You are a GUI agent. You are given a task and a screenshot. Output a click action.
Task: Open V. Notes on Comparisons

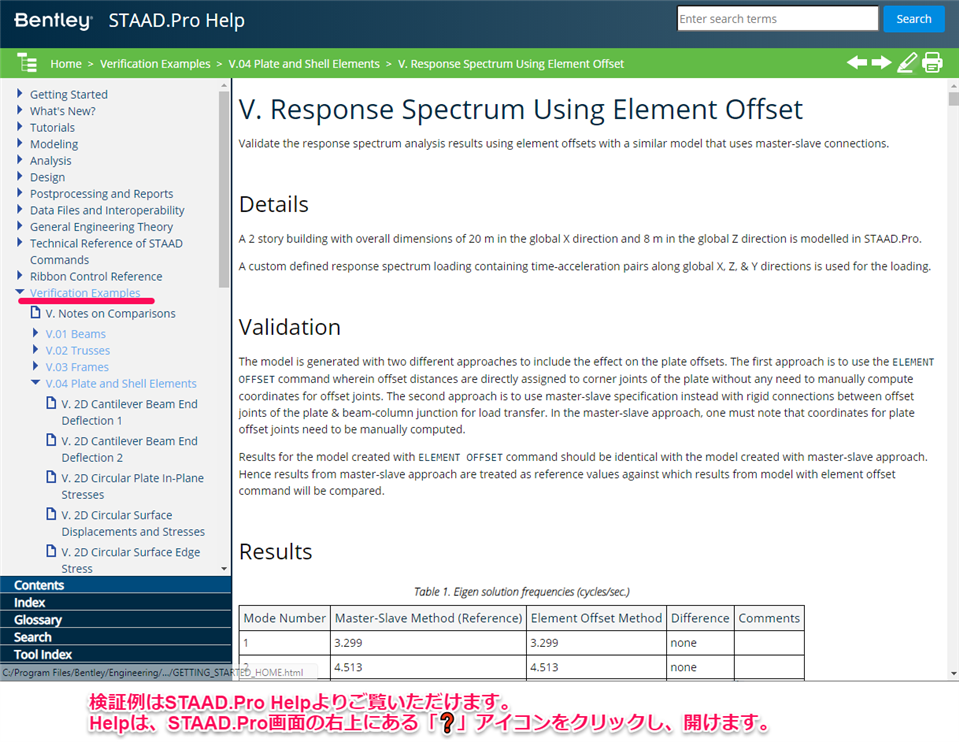(x=110, y=313)
